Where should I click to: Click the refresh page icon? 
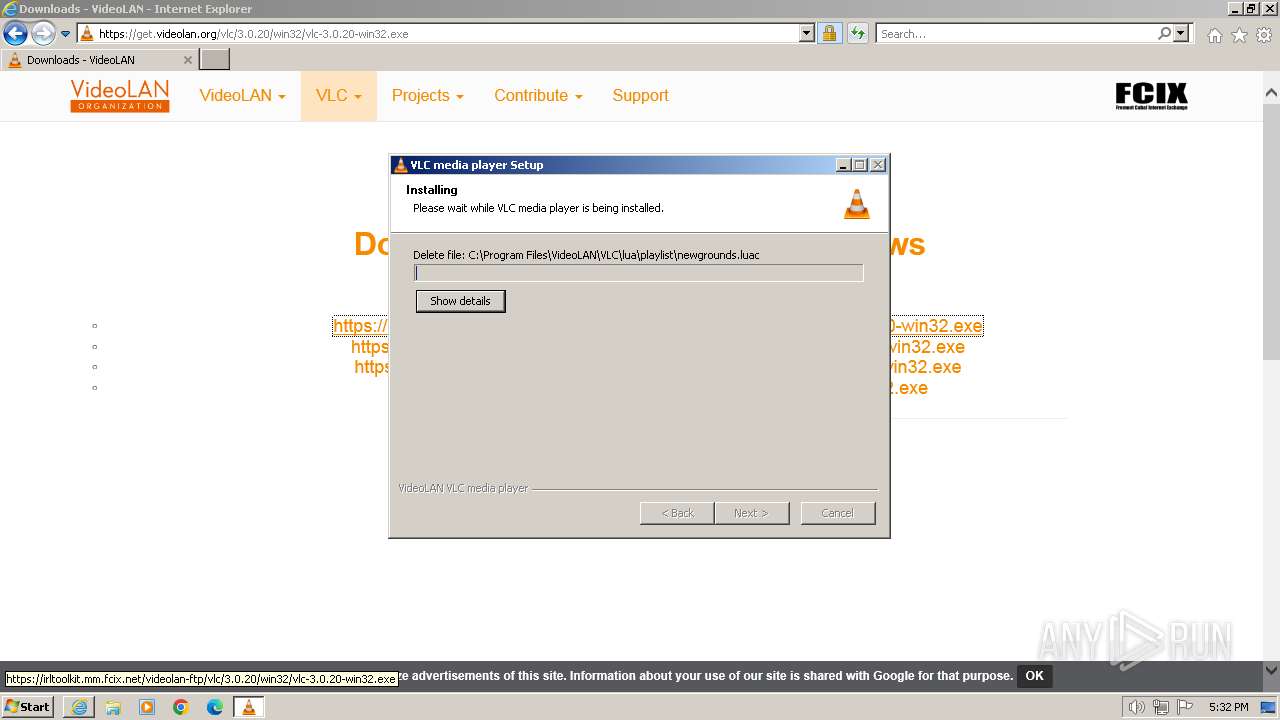coord(857,34)
